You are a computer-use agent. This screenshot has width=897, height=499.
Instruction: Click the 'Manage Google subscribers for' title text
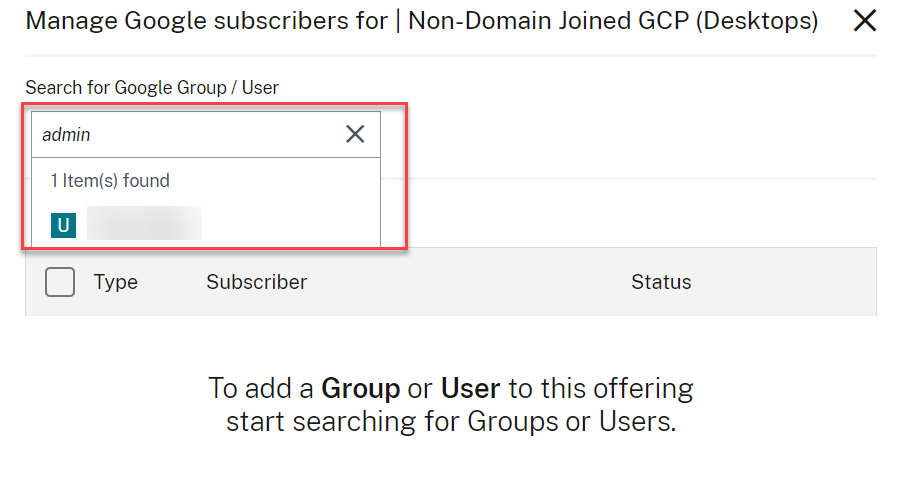pyautogui.click(x=206, y=21)
